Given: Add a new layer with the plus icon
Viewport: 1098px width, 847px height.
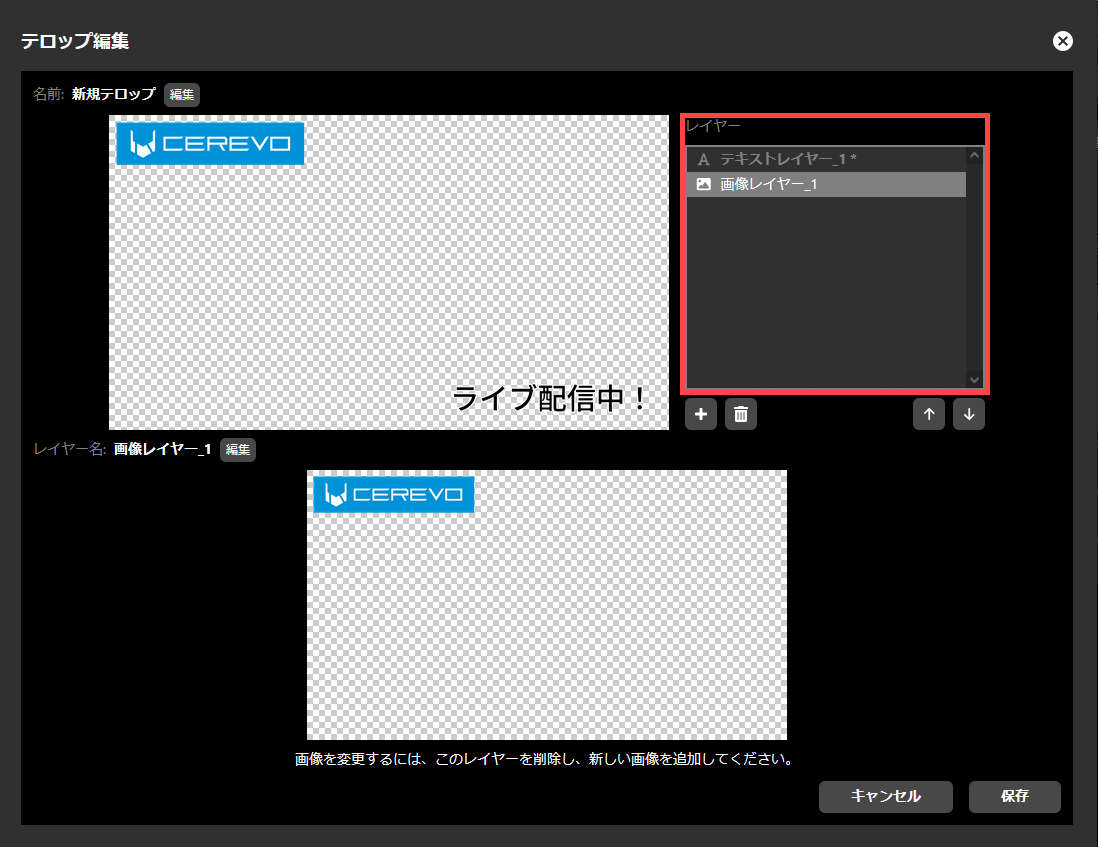Looking at the screenshot, I should click(x=700, y=414).
